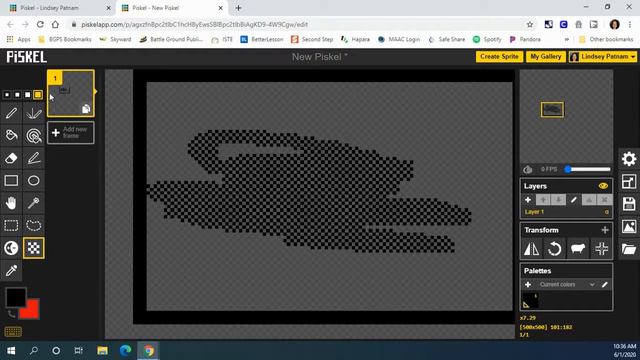The width and height of the screenshot is (640, 360).
Task: Clone sprite with the sheep icon
Action: click(x=578, y=249)
